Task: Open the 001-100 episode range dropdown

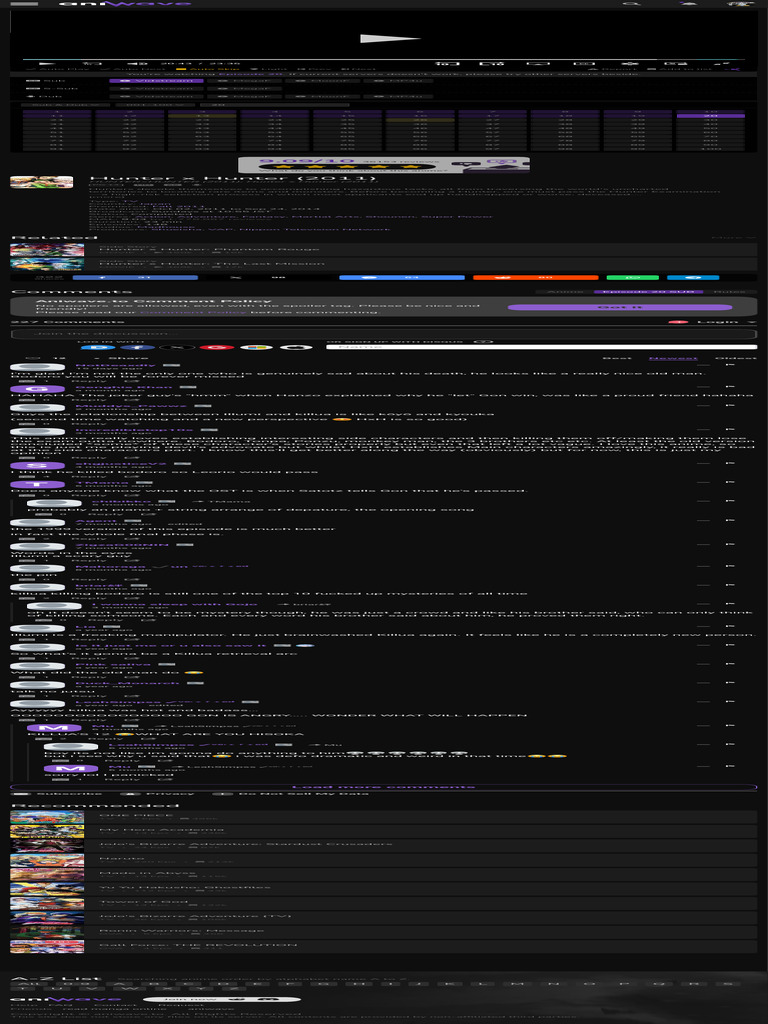Action: point(155,104)
